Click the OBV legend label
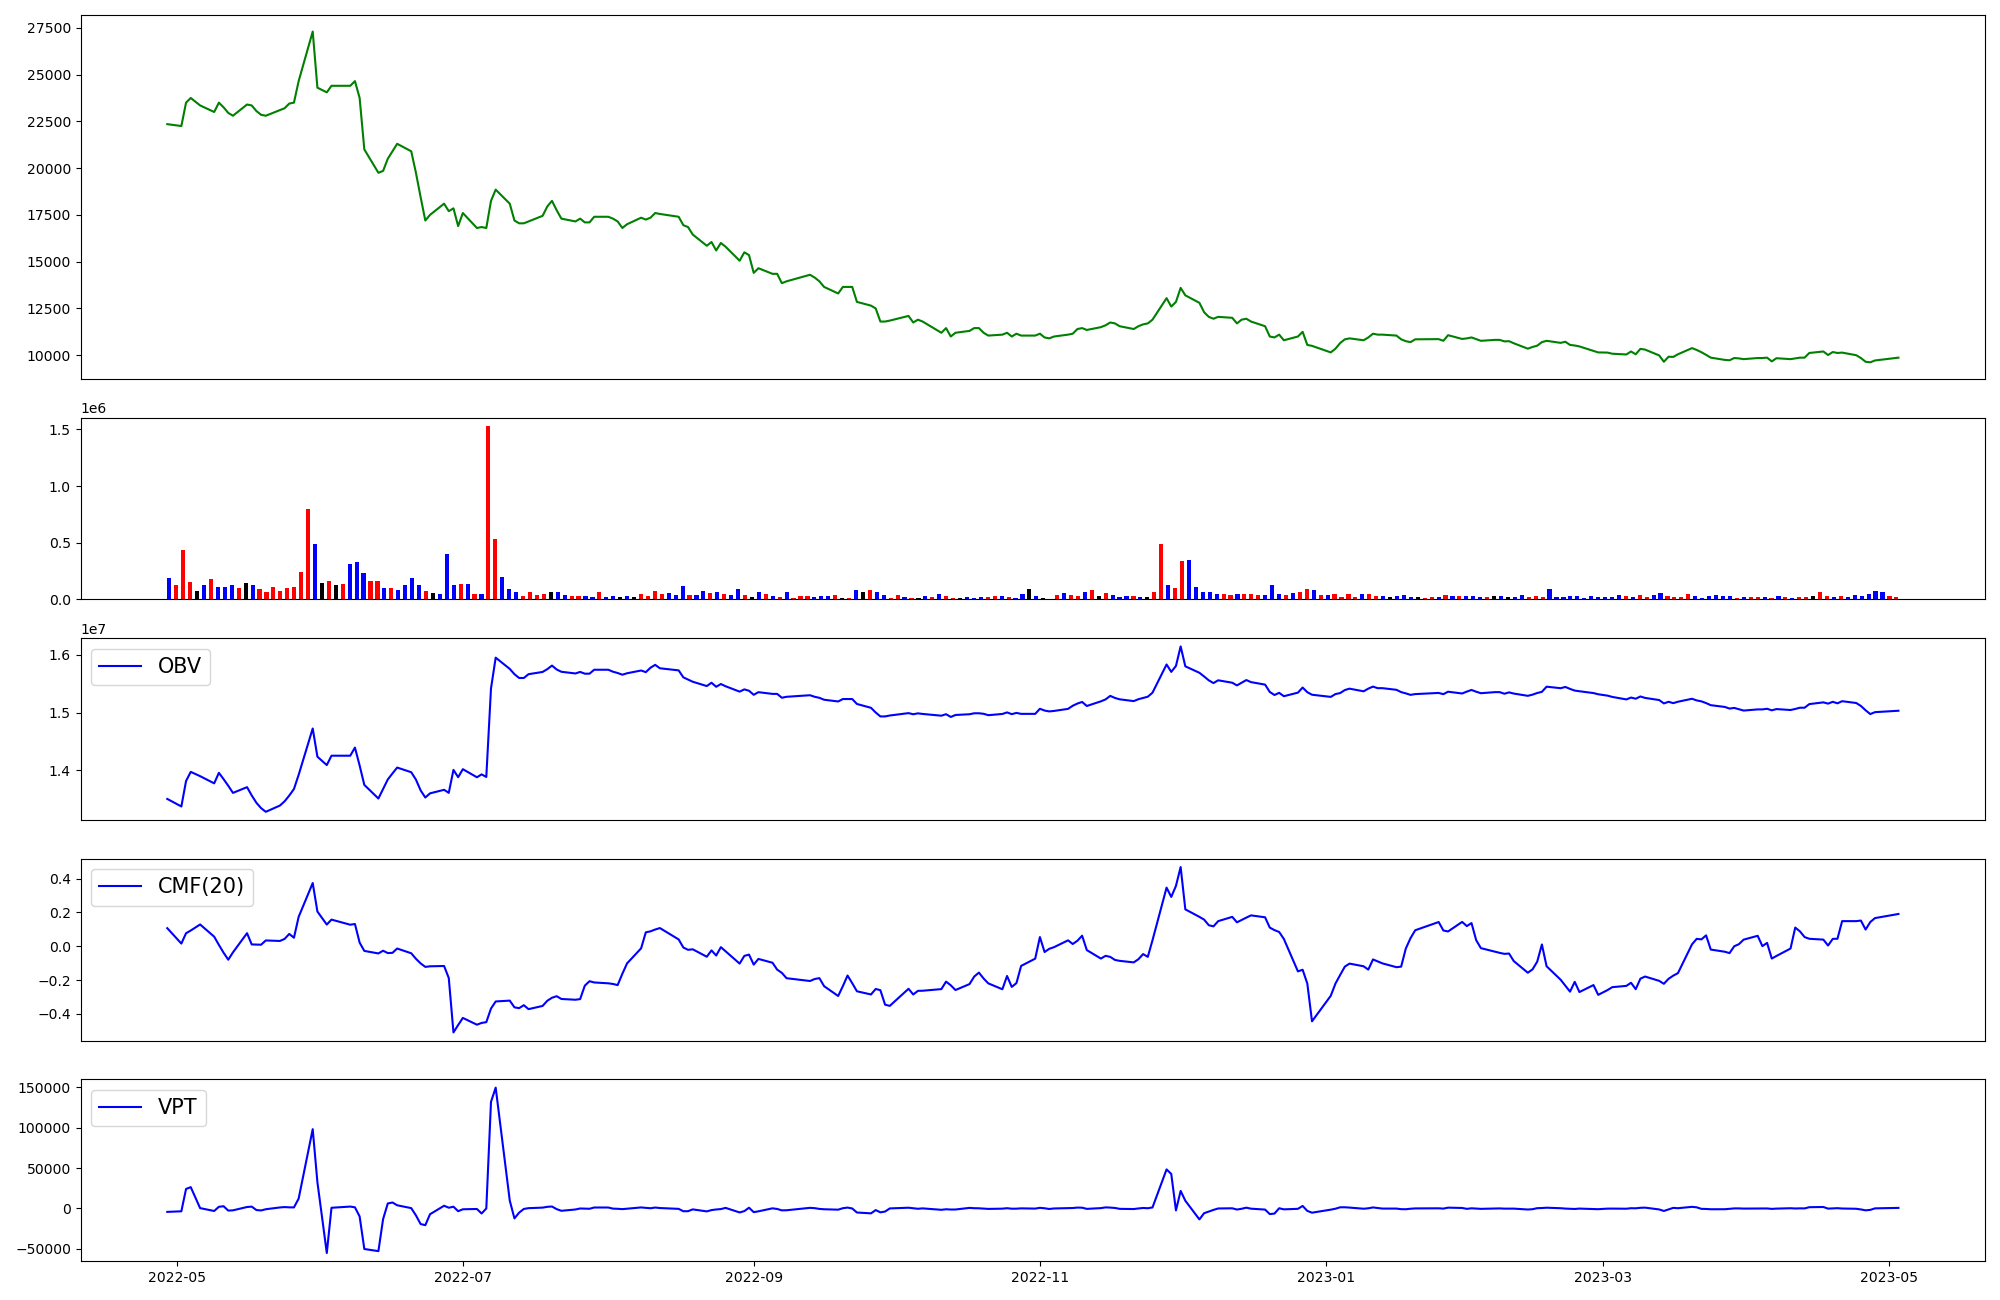The height and width of the screenshot is (1300, 2000). click(179, 666)
